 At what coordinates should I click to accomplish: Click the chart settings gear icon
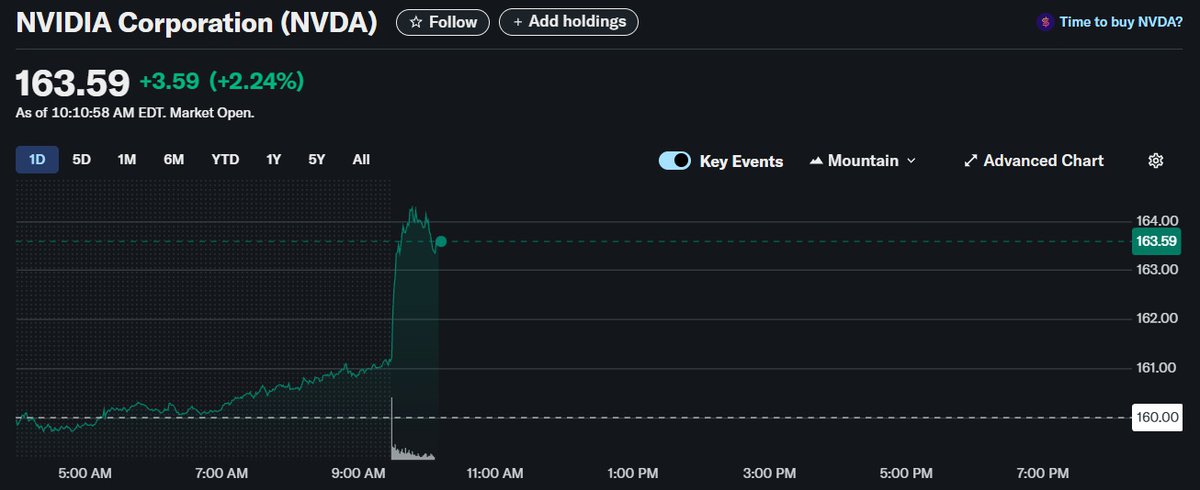pos(1156,161)
